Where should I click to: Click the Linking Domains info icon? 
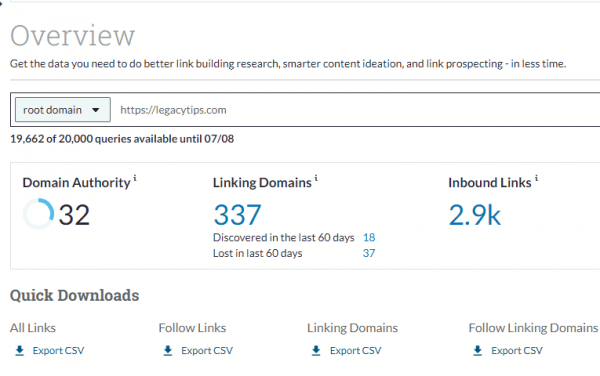coord(316,178)
